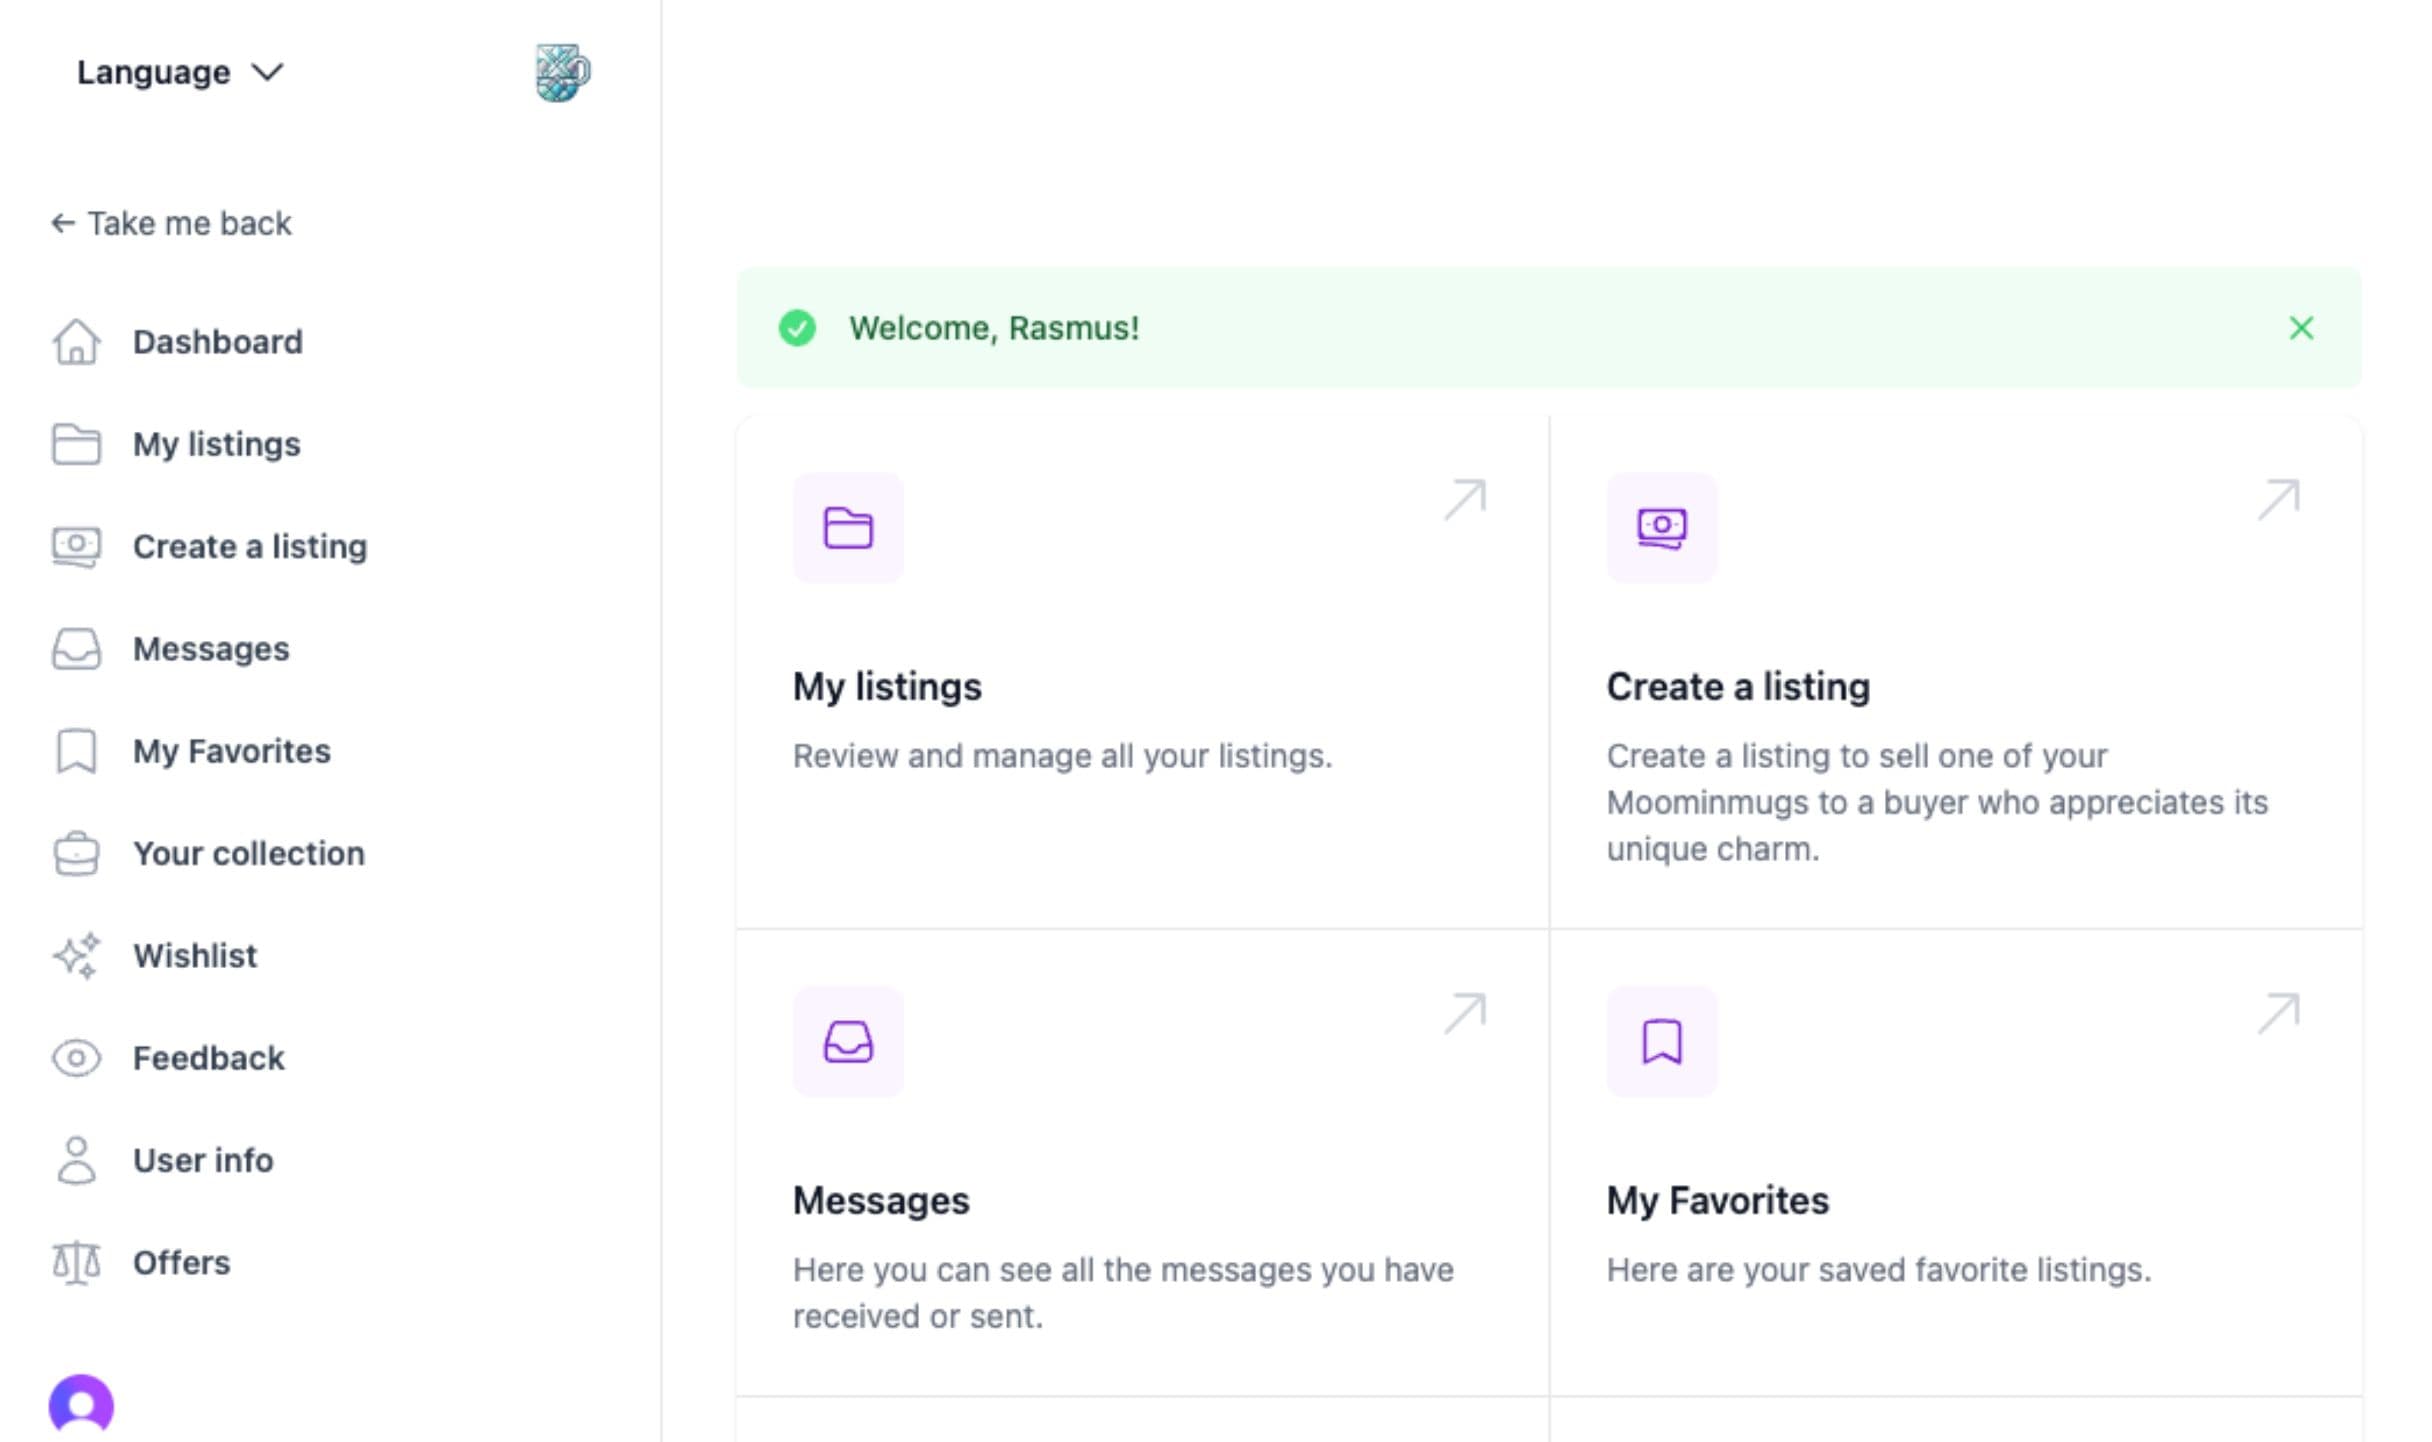The height and width of the screenshot is (1442, 2432).
Task: Click the arrow on the My Favorites card
Action: [2278, 1013]
